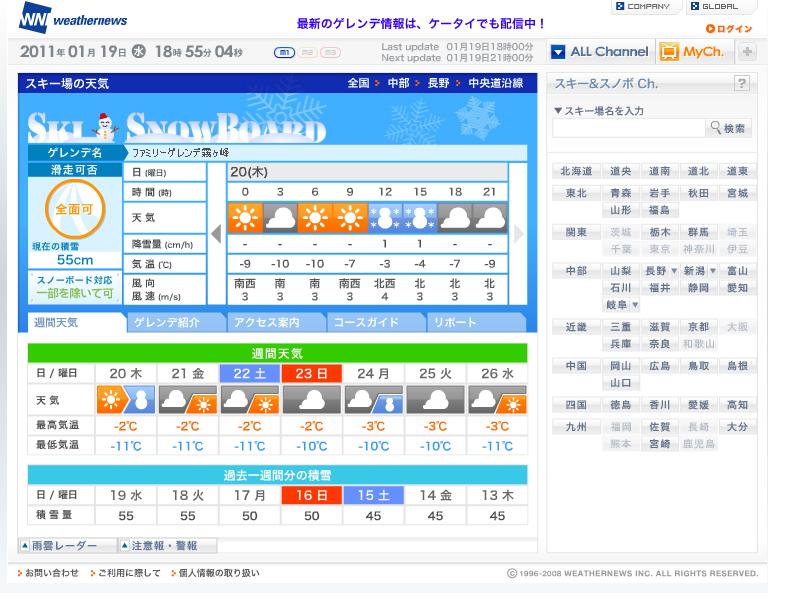Viewport: 800px width, 600px height.
Task: Click the 全国 breadcrumb link
Action: [x=358, y=83]
